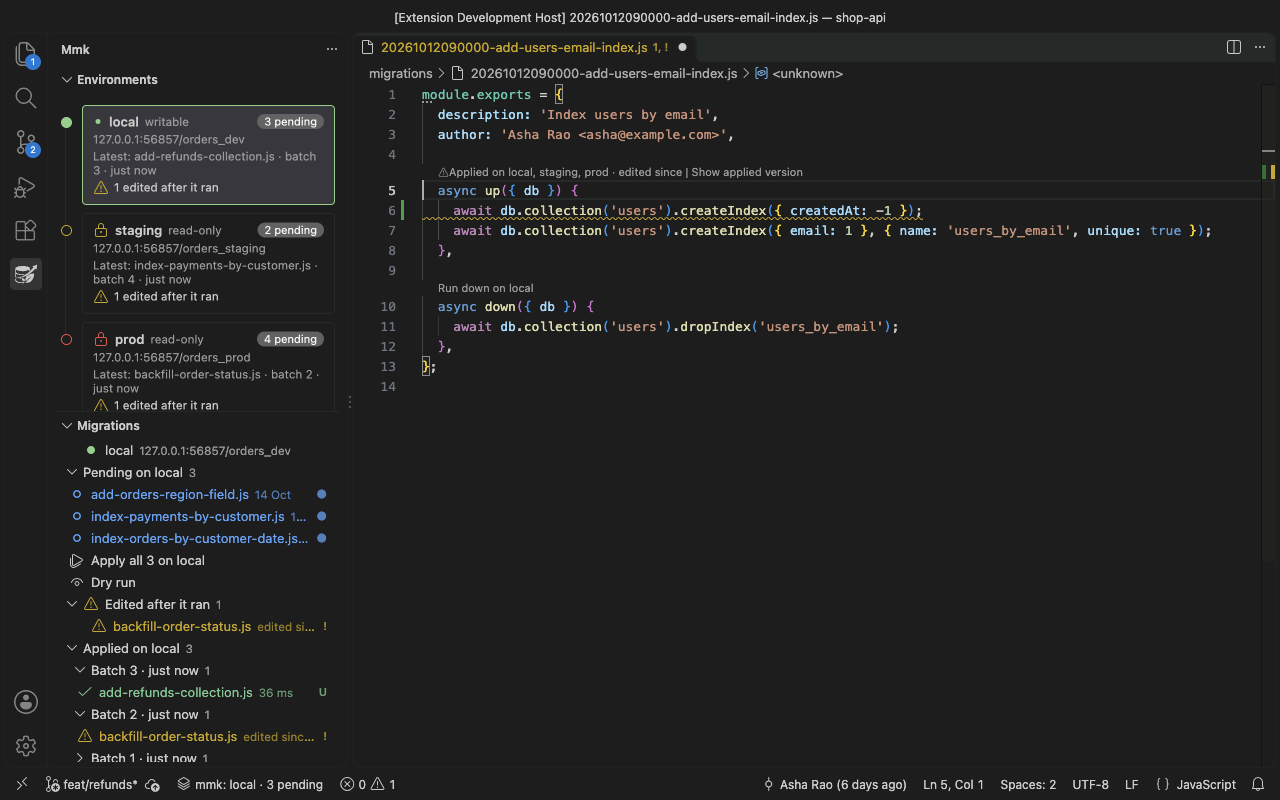Viewport: 1280px width, 800px height.
Task: Select the prod read-only environment card
Action: [x=208, y=368]
